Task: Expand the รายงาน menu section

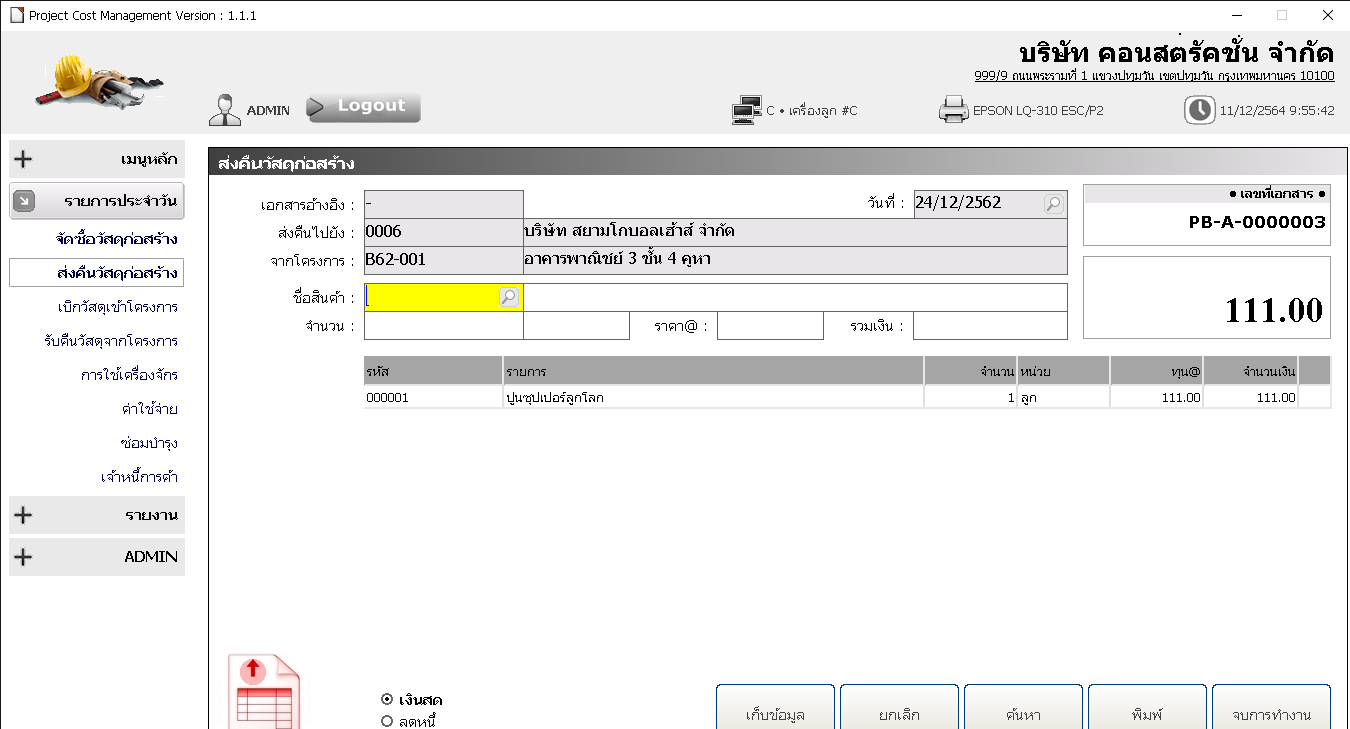Action: pyautogui.click(x=97, y=515)
